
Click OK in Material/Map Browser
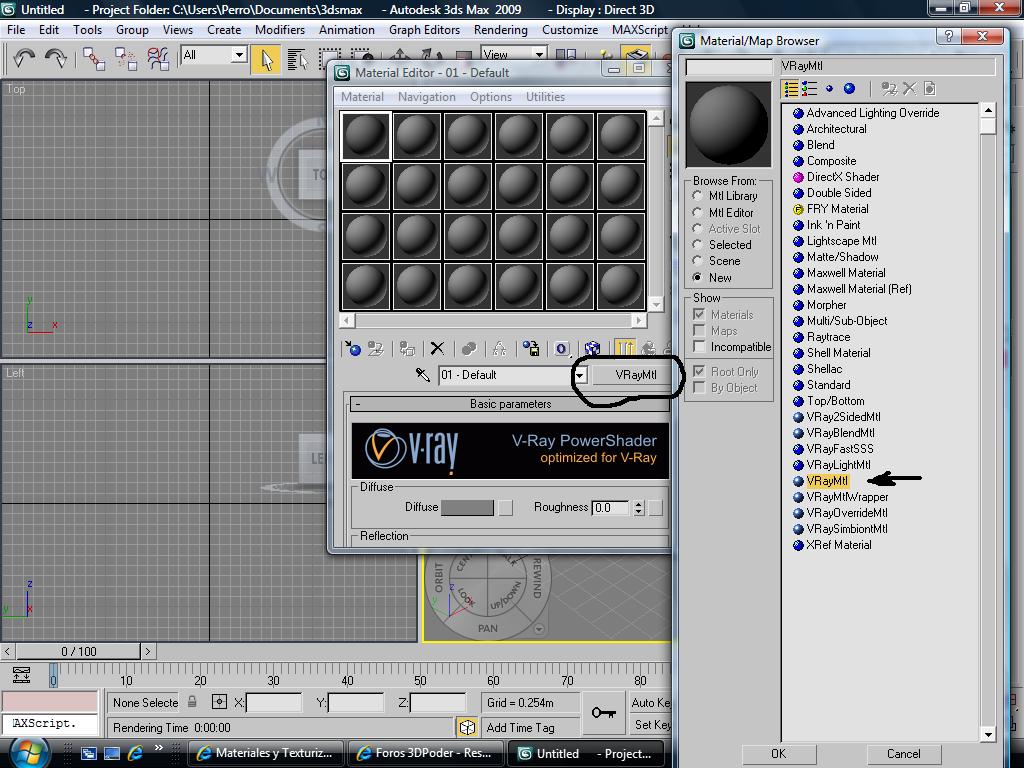(x=778, y=754)
